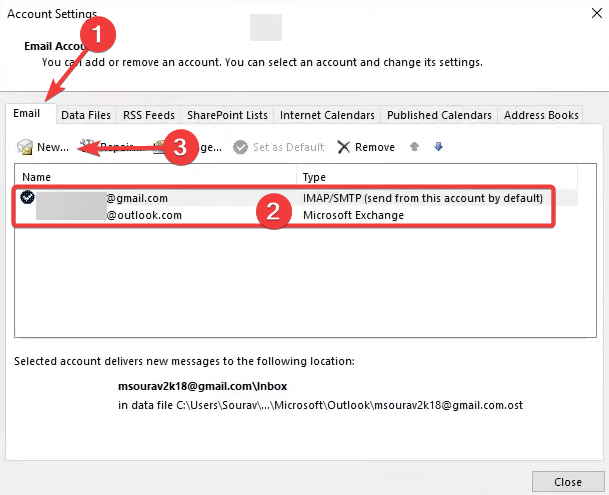
Task: Click the Type column header
Action: coord(437,177)
